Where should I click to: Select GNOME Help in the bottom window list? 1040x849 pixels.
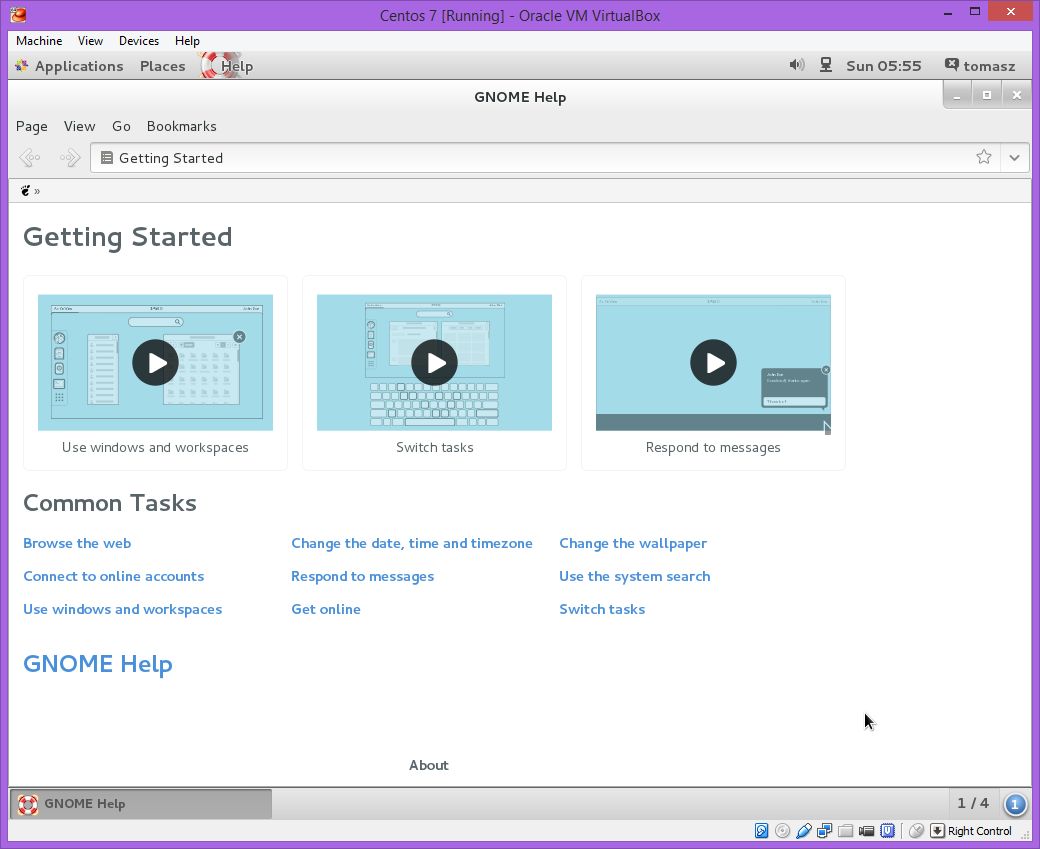(x=141, y=803)
